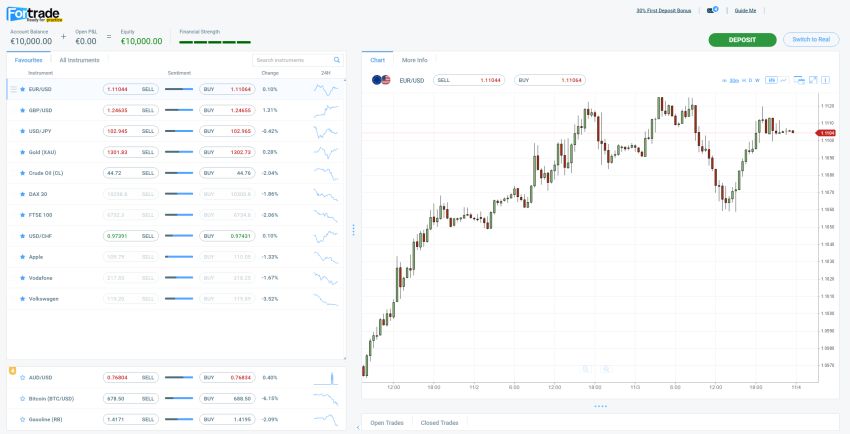The image size is (850, 434).
Task: Select the 30m chart timeframe
Action: point(734,80)
